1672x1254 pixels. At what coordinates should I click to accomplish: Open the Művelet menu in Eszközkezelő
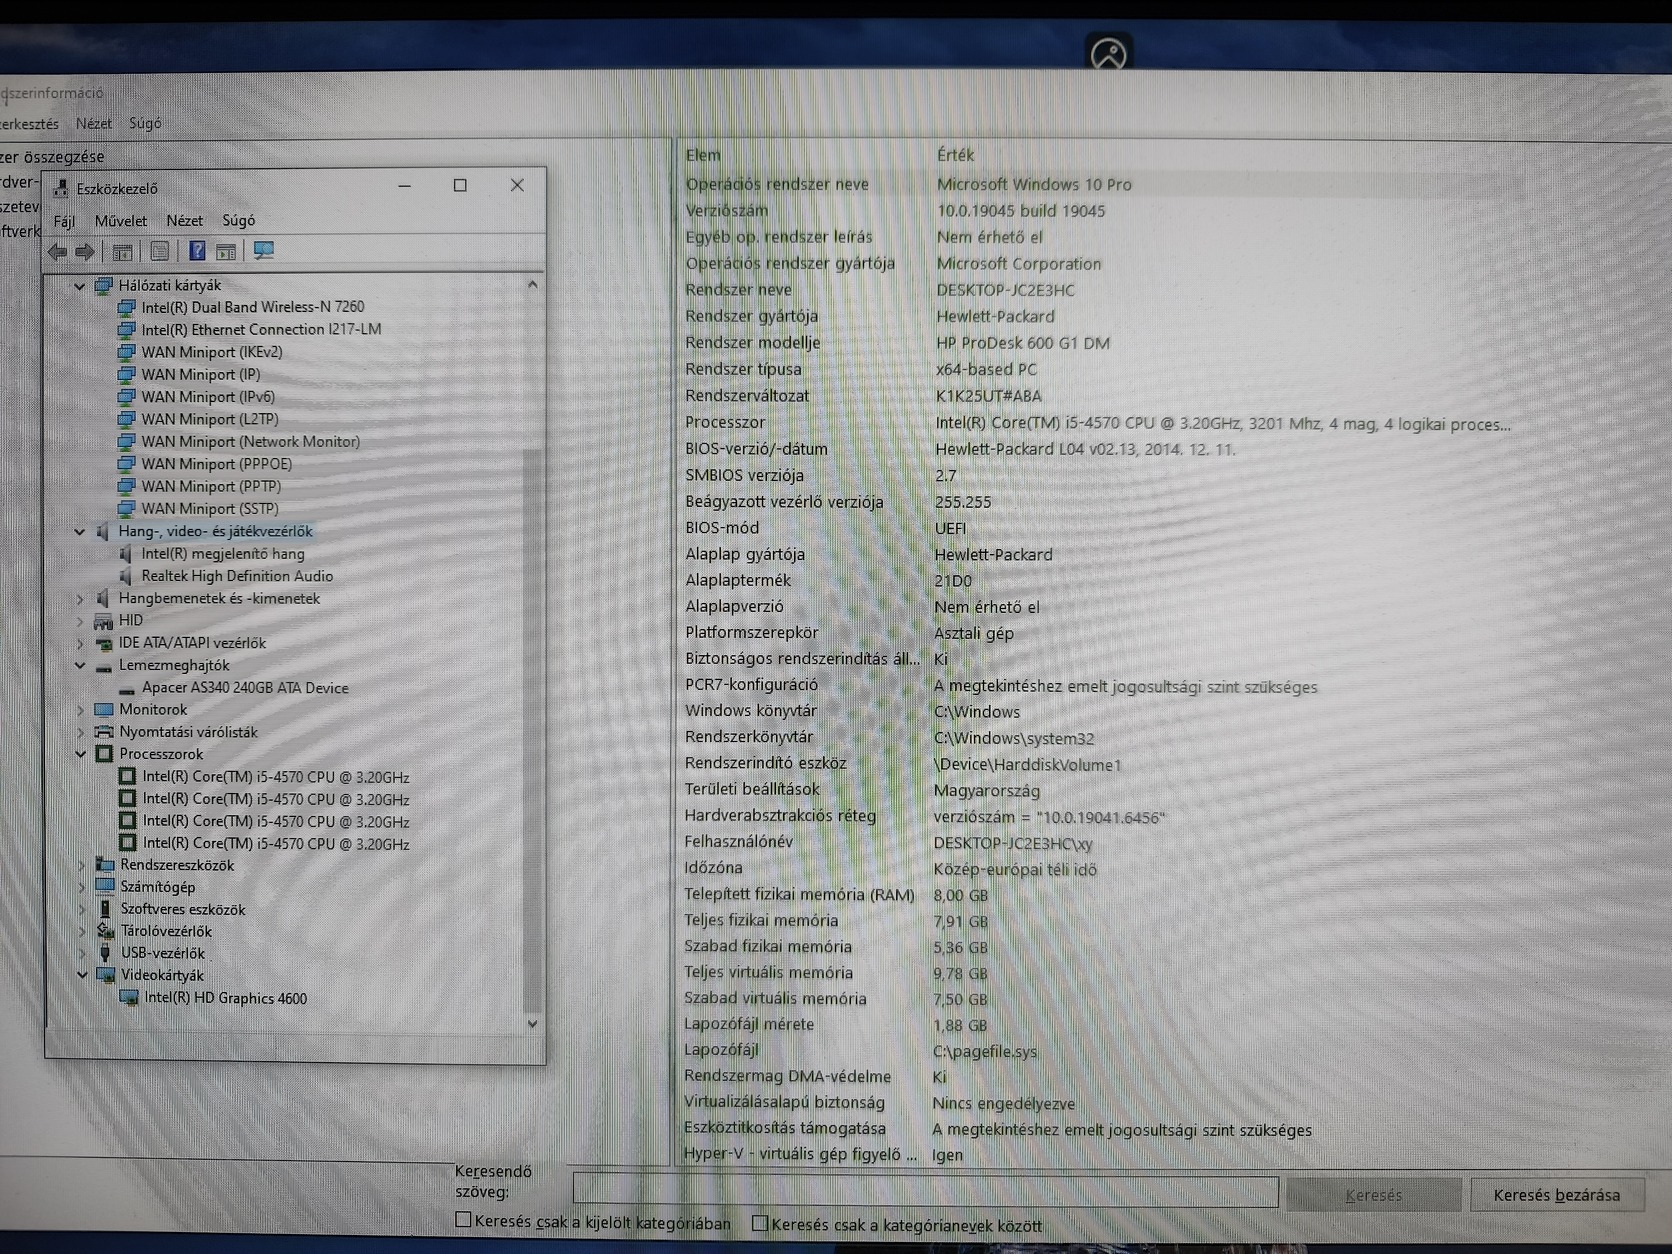click(x=120, y=221)
